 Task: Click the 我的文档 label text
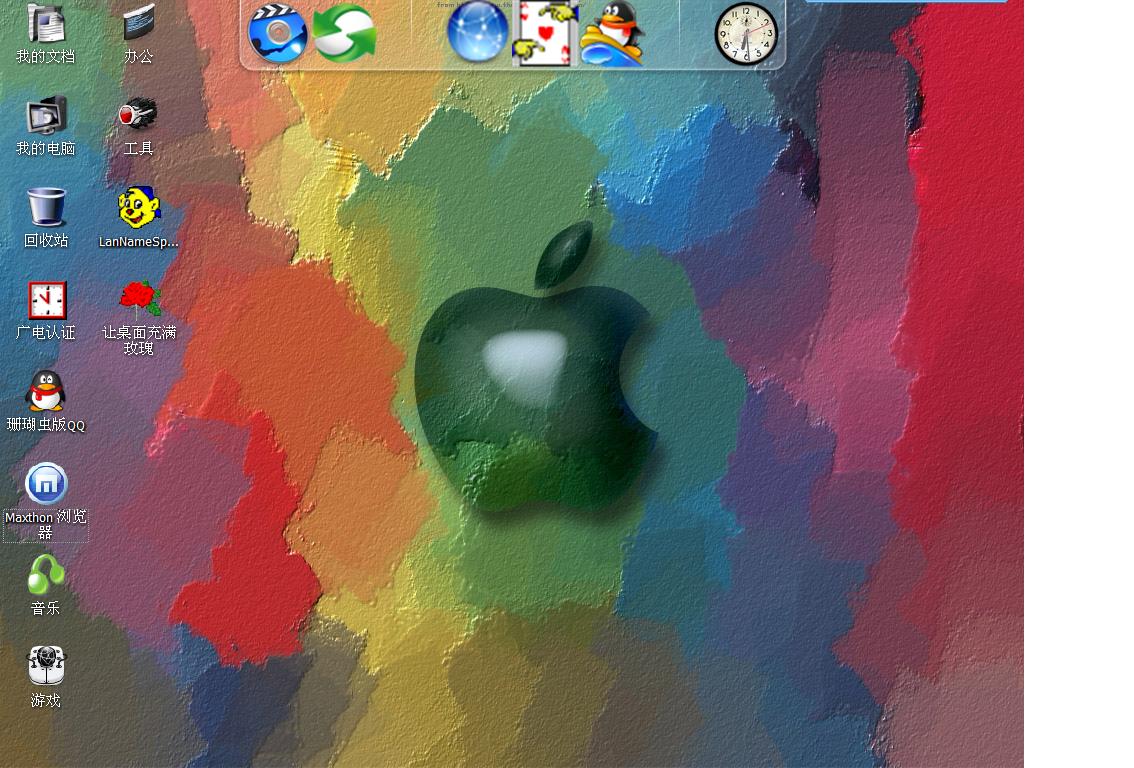point(46,56)
